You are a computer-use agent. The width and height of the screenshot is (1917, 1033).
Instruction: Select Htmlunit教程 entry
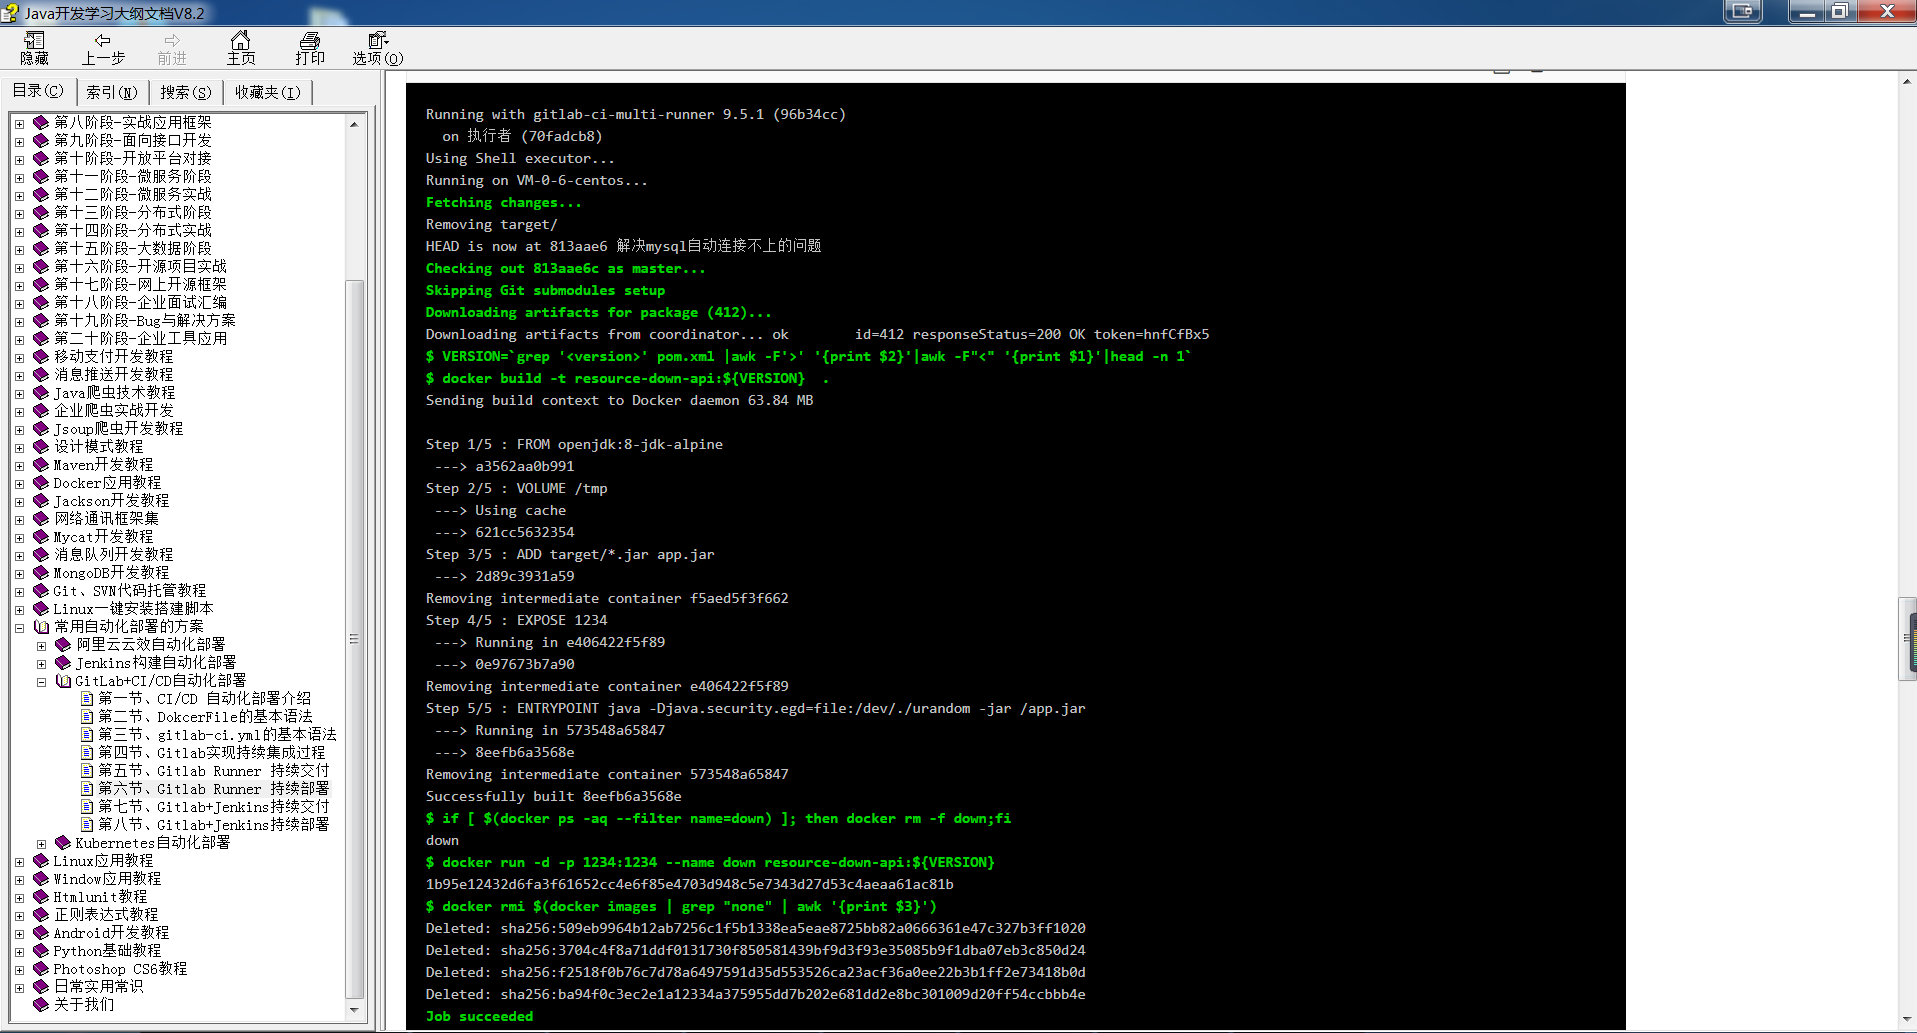100,897
